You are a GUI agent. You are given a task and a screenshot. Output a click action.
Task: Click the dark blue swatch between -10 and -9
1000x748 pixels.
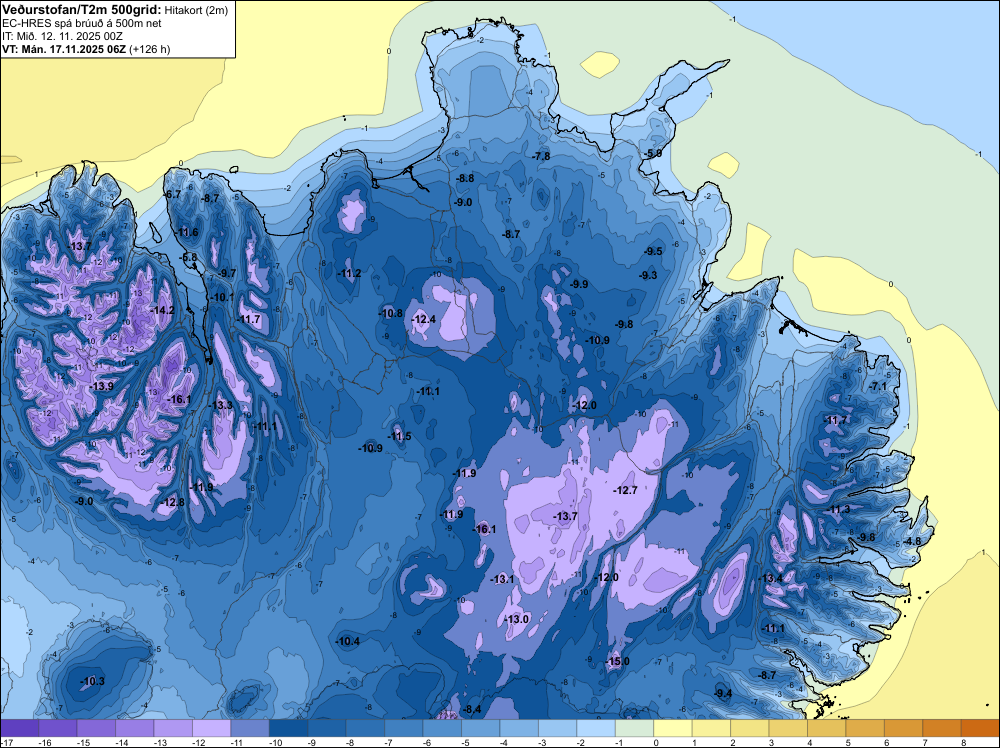(x=288, y=728)
